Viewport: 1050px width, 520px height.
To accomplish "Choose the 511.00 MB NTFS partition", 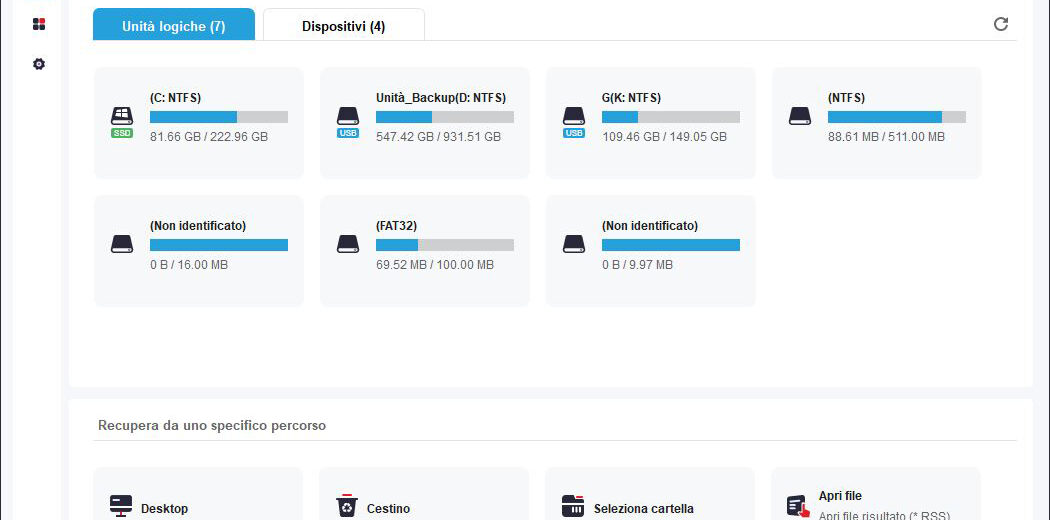I will click(877, 122).
